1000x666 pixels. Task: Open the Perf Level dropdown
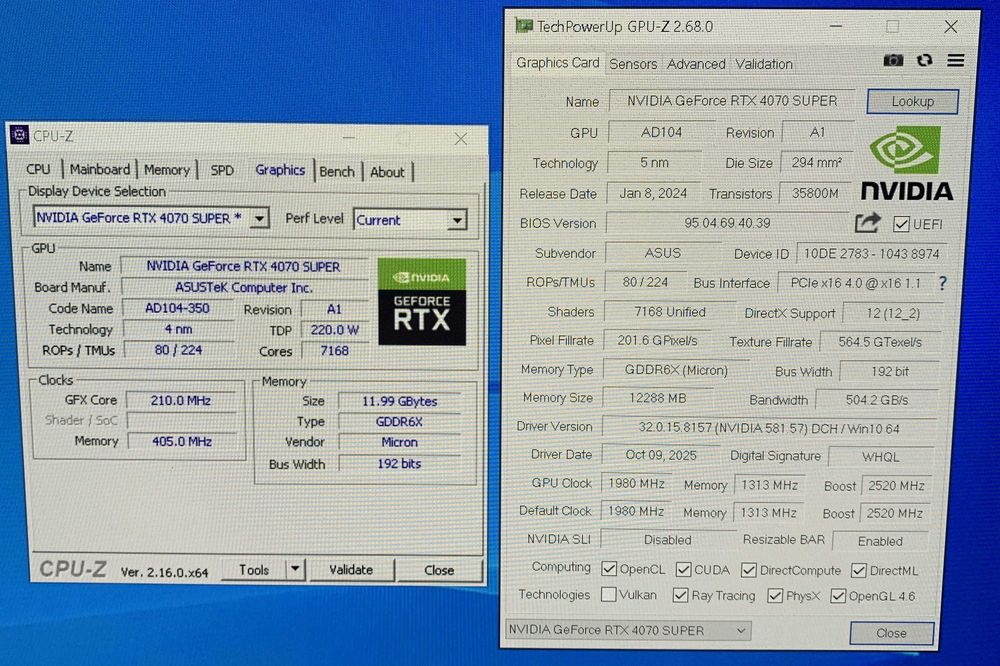tap(457, 221)
